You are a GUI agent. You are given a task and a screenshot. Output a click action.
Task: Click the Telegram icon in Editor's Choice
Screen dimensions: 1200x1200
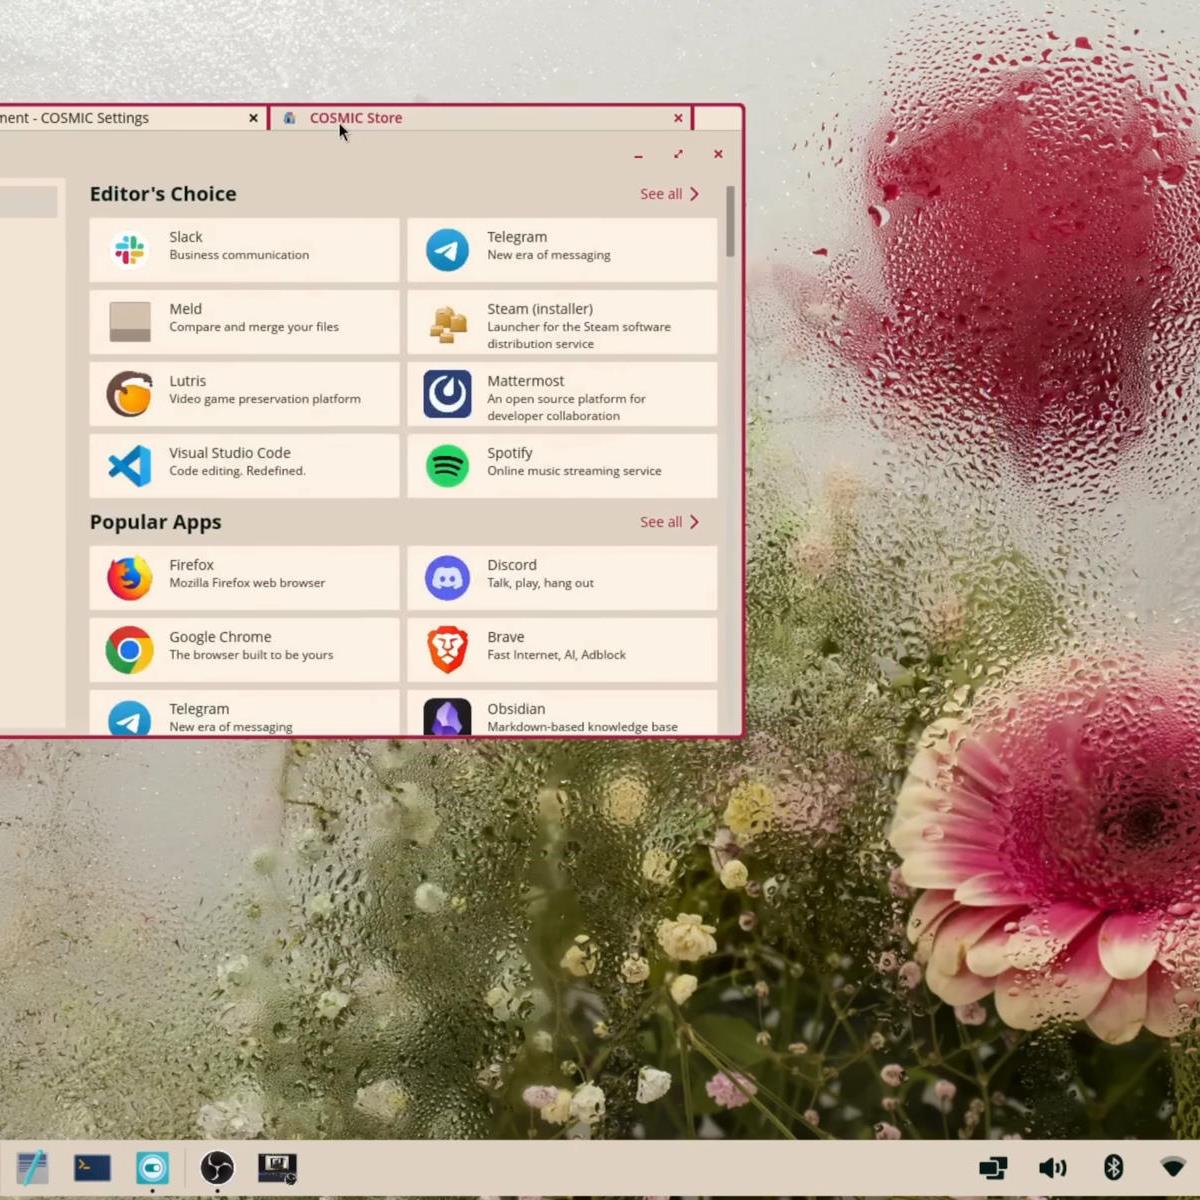447,250
